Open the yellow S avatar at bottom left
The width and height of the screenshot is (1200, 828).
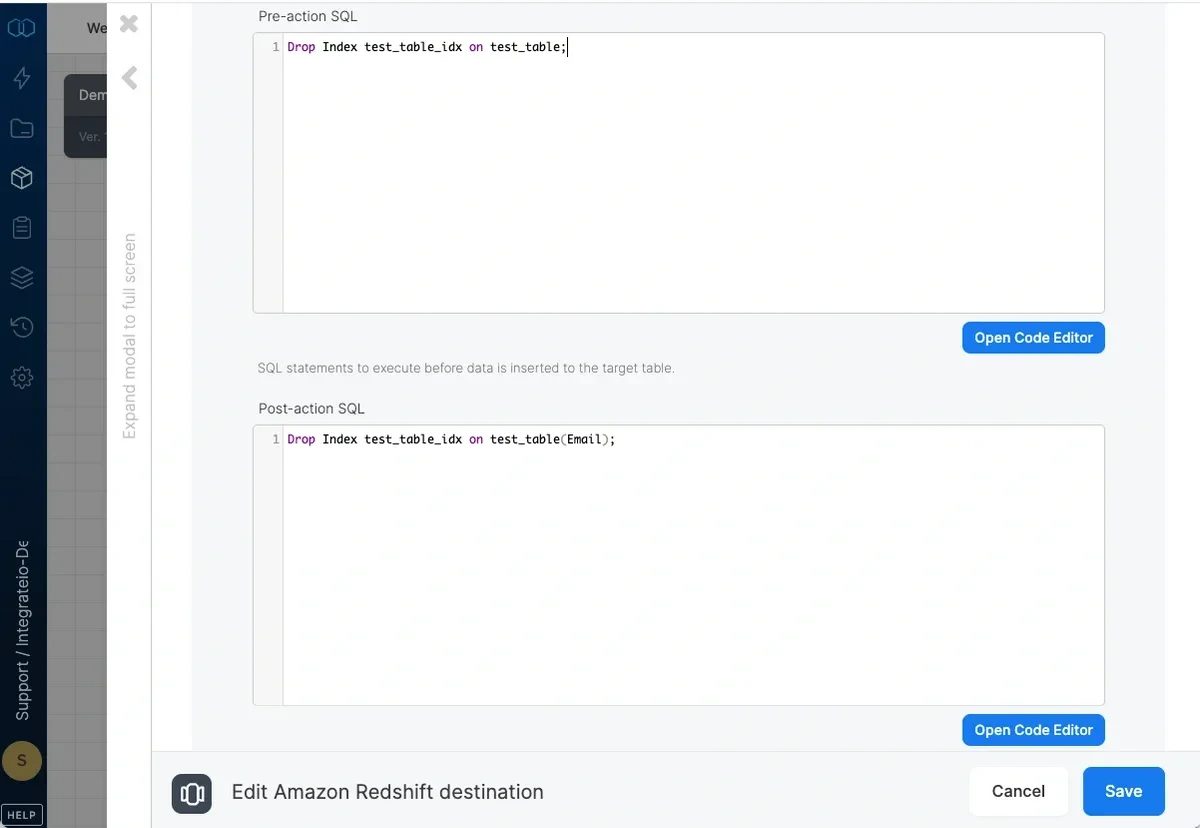pos(22,761)
